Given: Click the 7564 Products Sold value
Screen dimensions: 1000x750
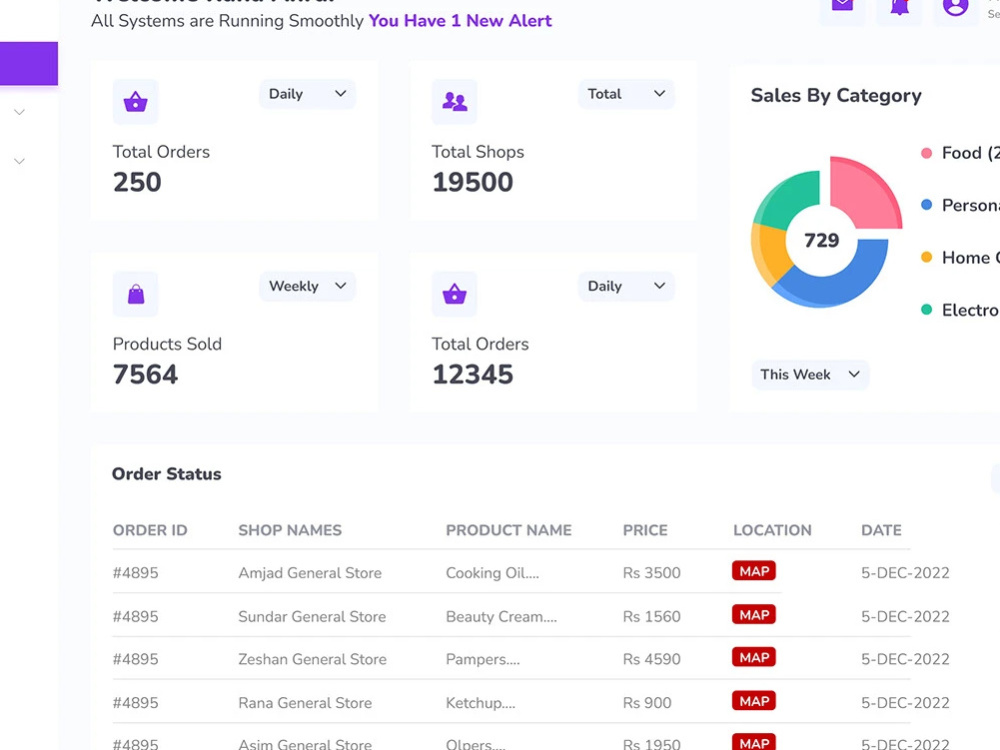Looking at the screenshot, I should click(x=145, y=374).
